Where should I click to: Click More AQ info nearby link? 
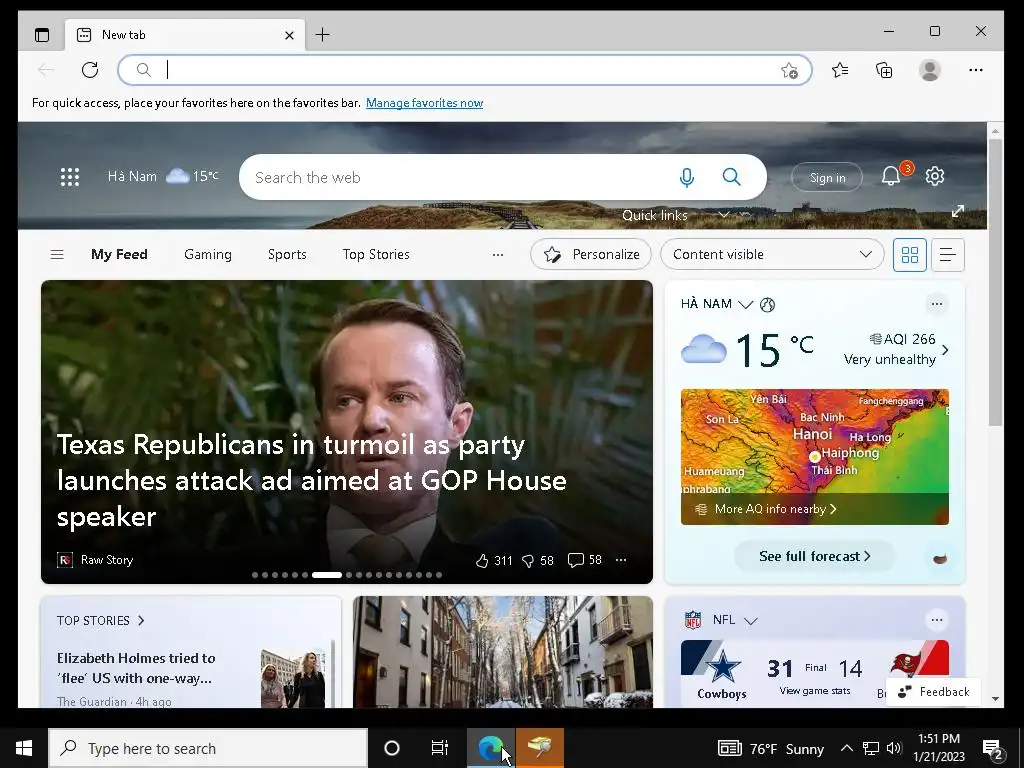point(775,509)
